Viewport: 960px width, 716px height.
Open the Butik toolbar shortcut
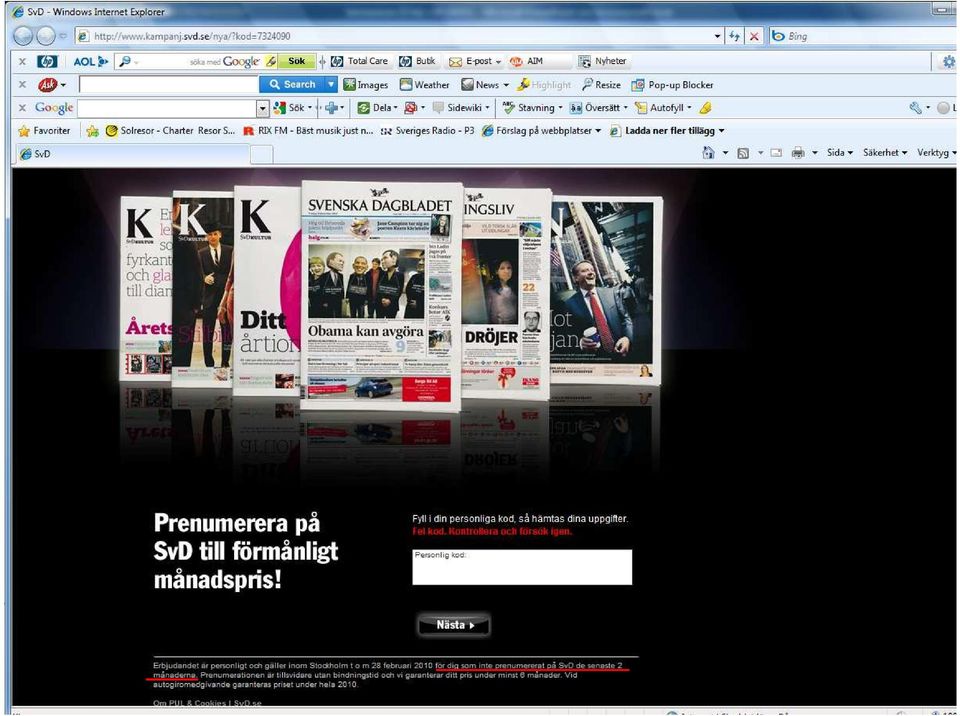(417, 61)
